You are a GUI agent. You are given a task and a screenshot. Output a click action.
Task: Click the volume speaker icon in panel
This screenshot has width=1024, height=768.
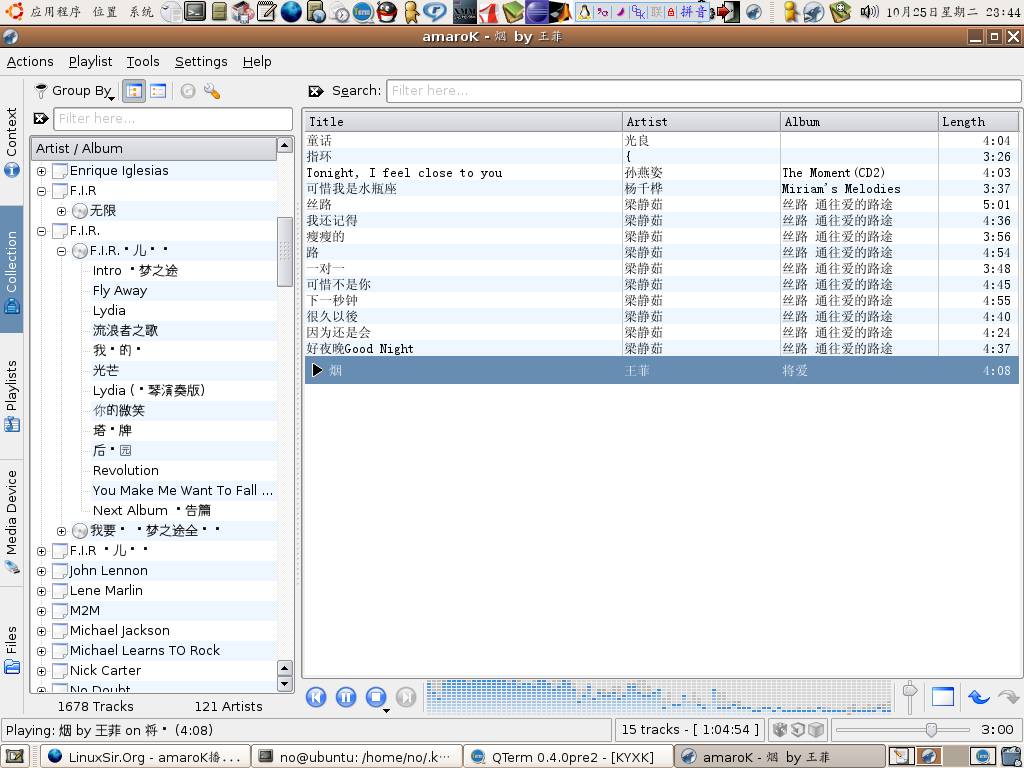tap(869, 11)
